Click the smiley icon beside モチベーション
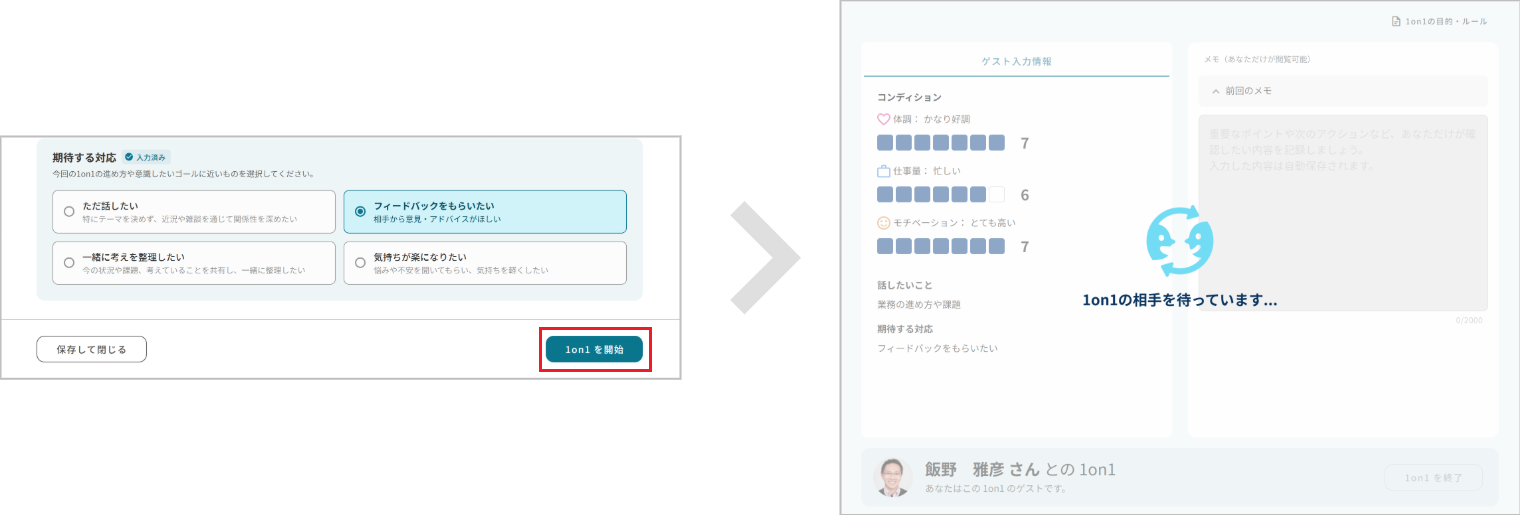 point(883,222)
